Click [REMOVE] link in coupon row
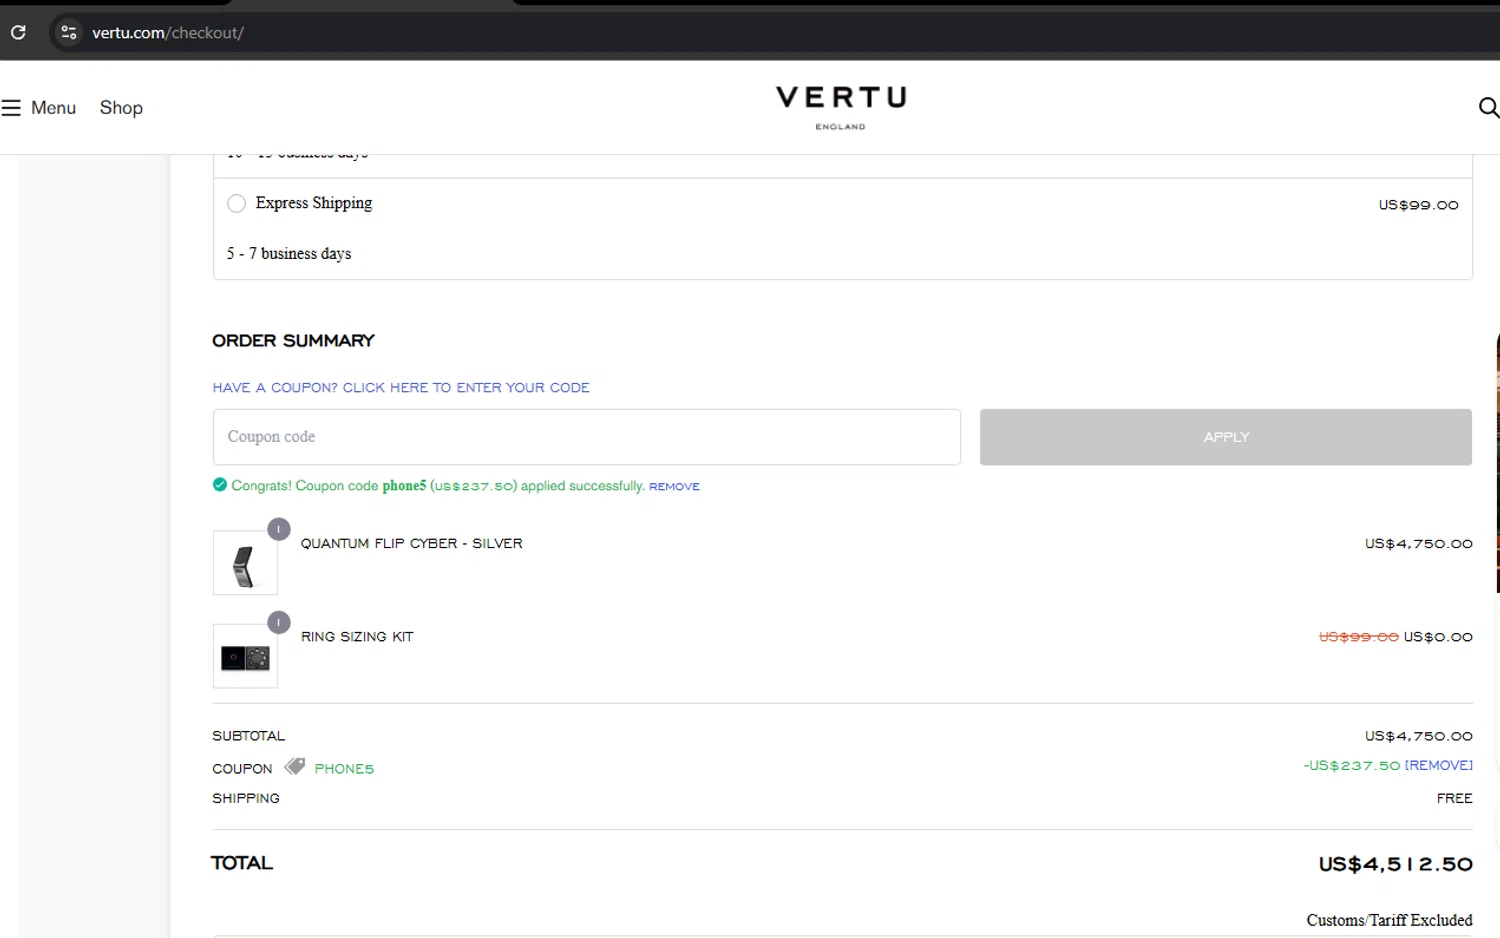Viewport: 1500px width, 938px height. point(1439,766)
